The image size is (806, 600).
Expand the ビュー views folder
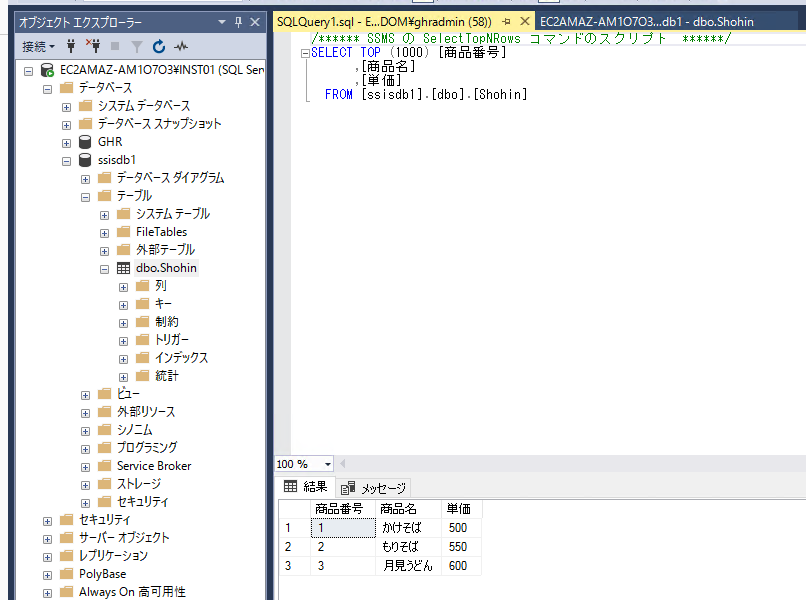(x=85, y=395)
